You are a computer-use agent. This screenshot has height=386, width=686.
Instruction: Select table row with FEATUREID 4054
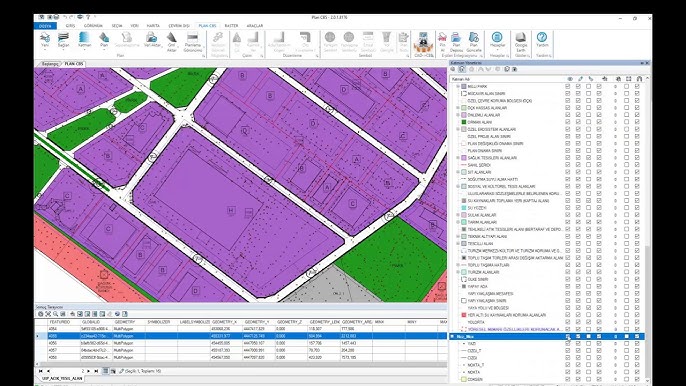(241, 329)
